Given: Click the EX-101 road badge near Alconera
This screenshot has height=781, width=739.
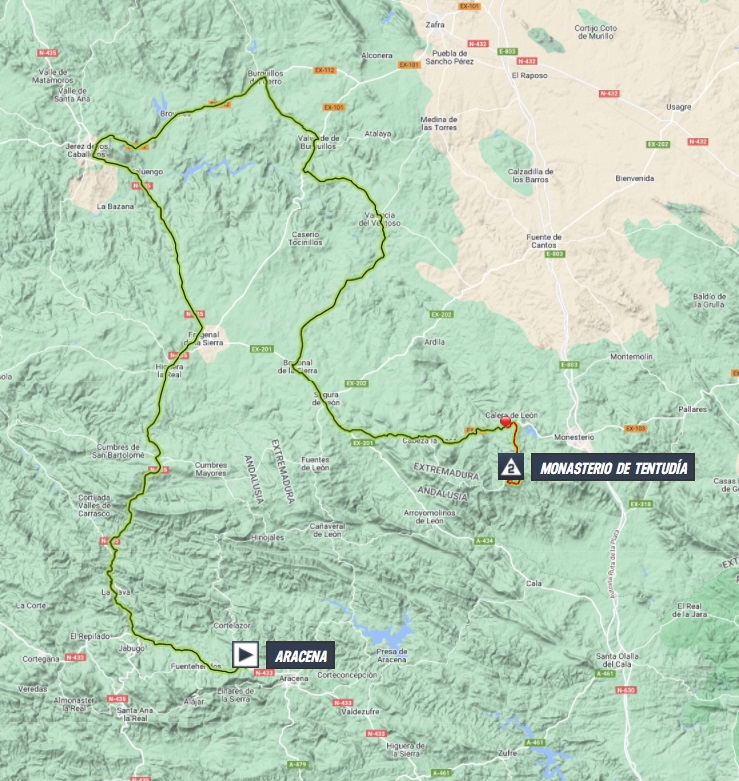Looking at the screenshot, I should (x=409, y=65).
